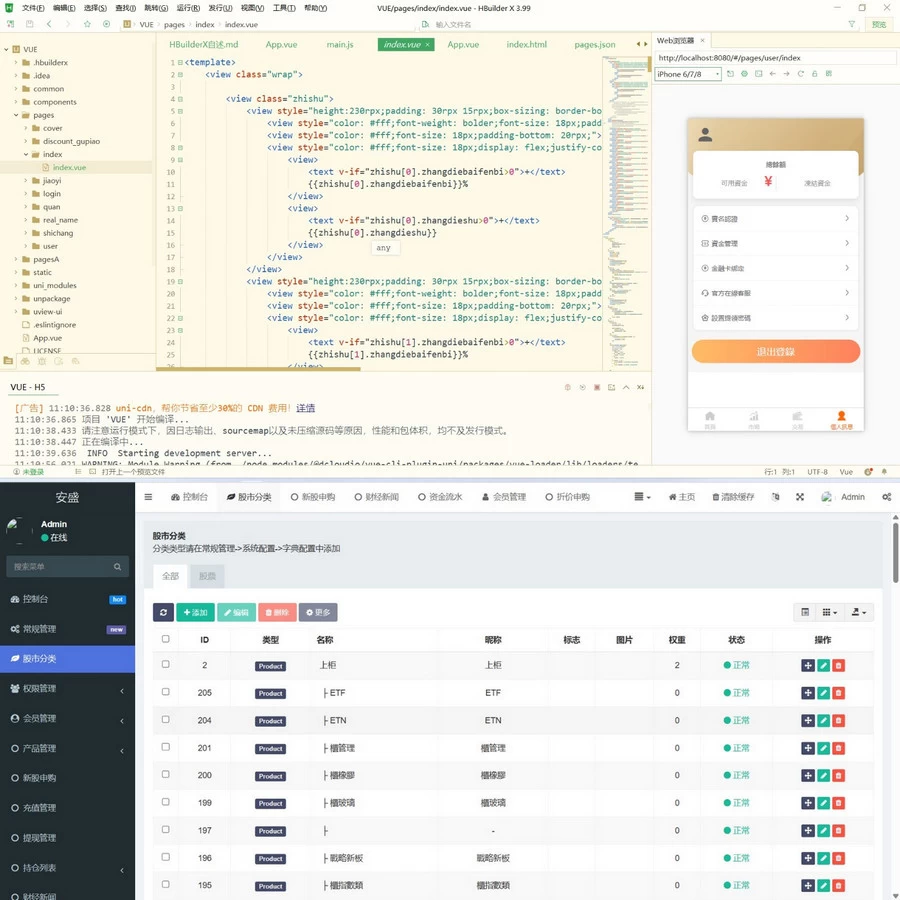The width and height of the screenshot is (900, 900).
Task: Click the notification bell in HBuilder status bar
Action: pos(884,472)
